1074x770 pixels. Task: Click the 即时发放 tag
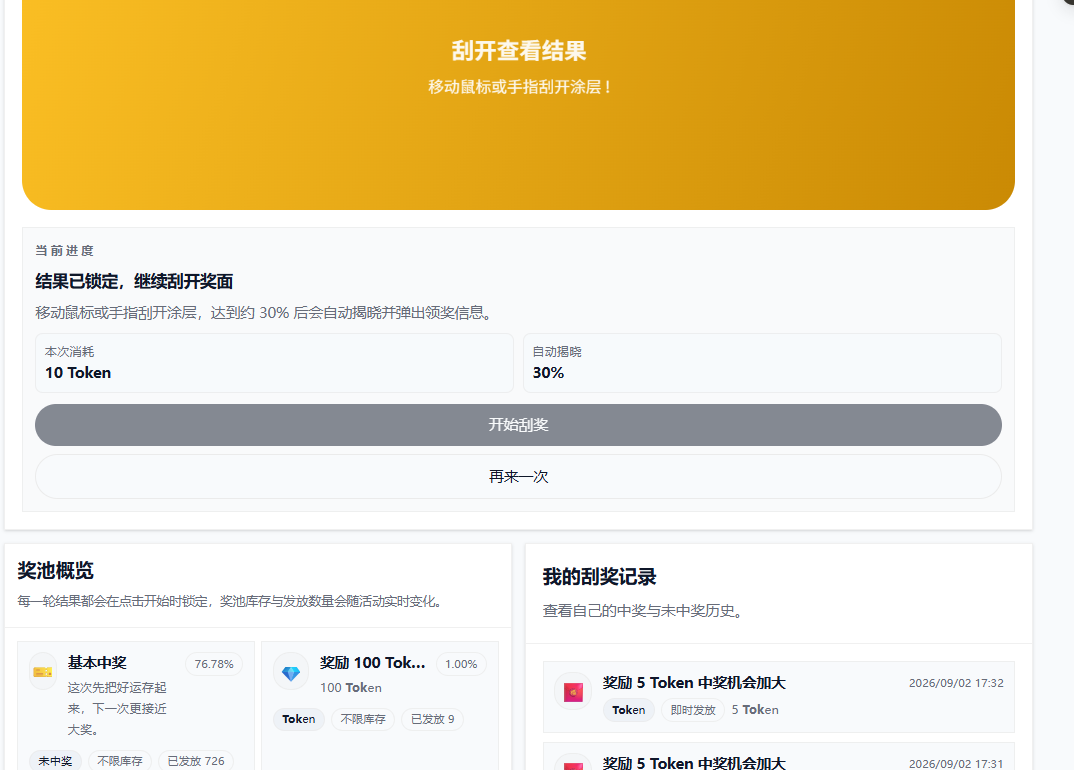click(692, 710)
